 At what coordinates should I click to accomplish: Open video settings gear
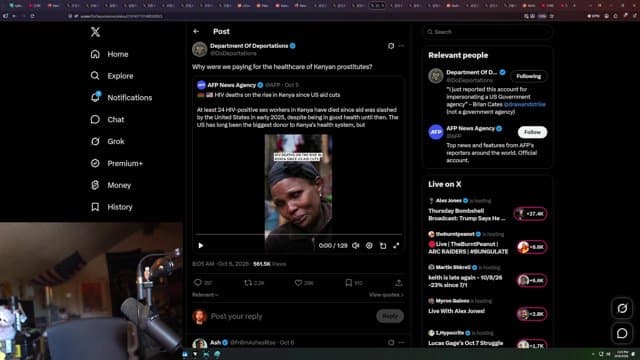coord(369,246)
